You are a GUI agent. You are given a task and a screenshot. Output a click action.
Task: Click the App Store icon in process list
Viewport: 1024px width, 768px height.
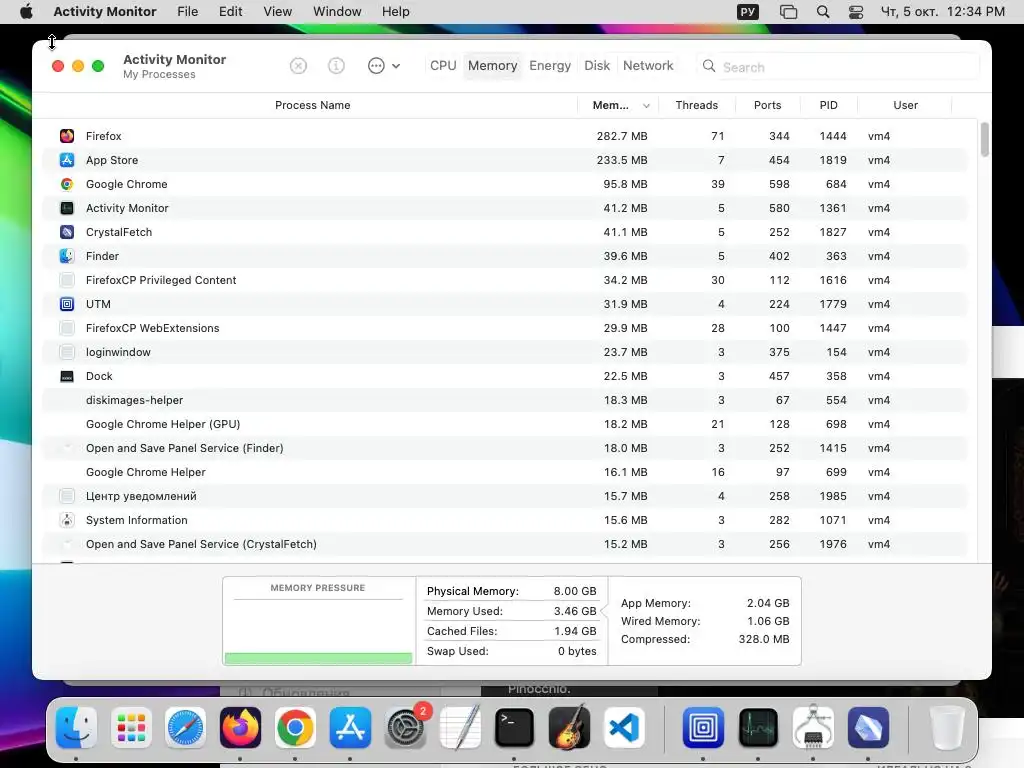67,160
